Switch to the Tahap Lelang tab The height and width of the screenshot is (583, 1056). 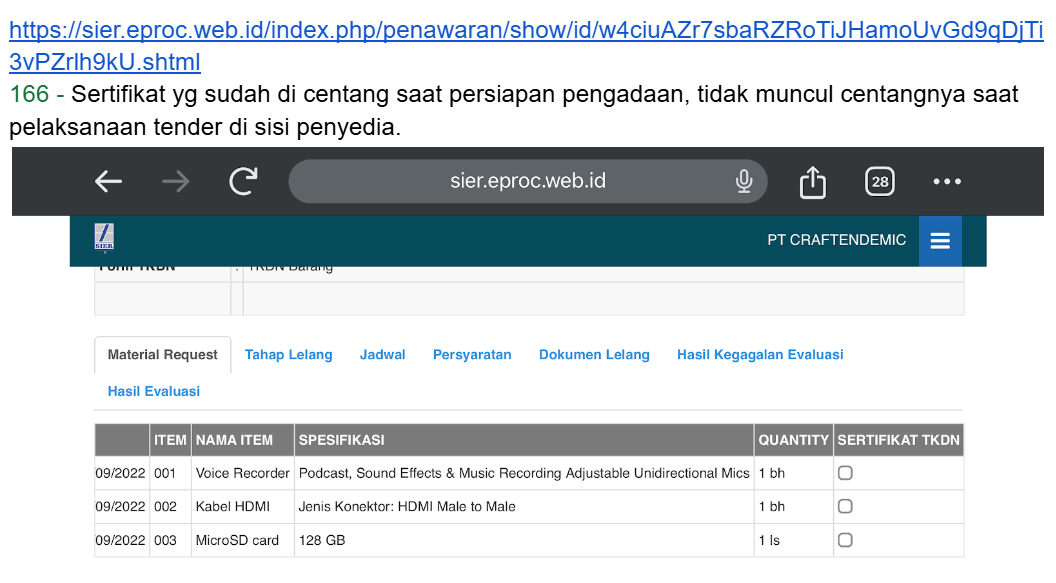point(288,355)
